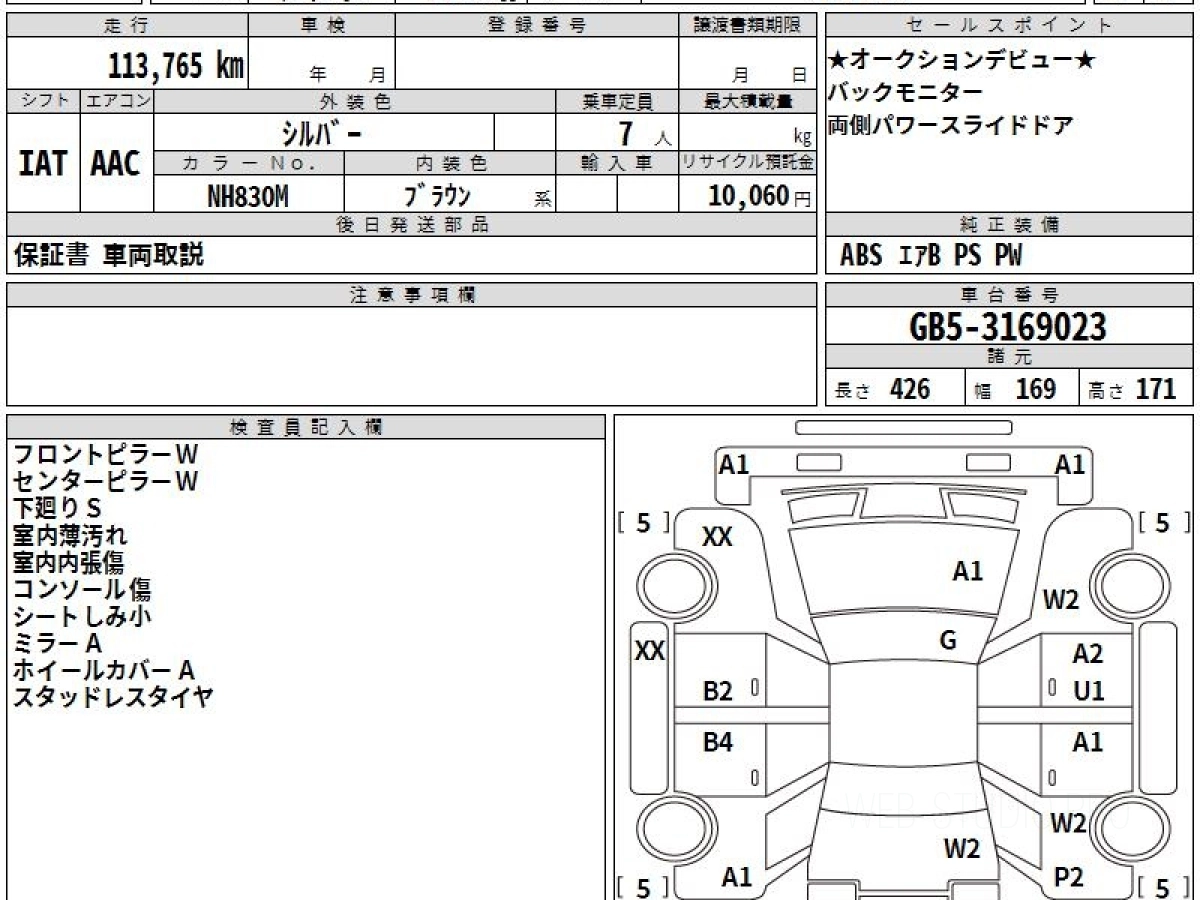This screenshot has height=900, width=1200.
Task: Select the G mark on windshield
Action: click(948, 641)
